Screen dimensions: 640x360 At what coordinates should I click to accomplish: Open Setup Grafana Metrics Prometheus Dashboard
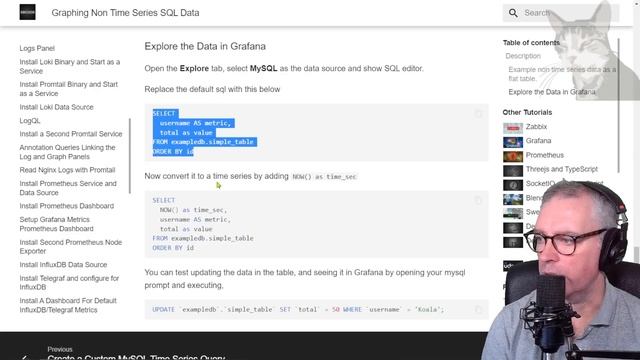pos(56,224)
